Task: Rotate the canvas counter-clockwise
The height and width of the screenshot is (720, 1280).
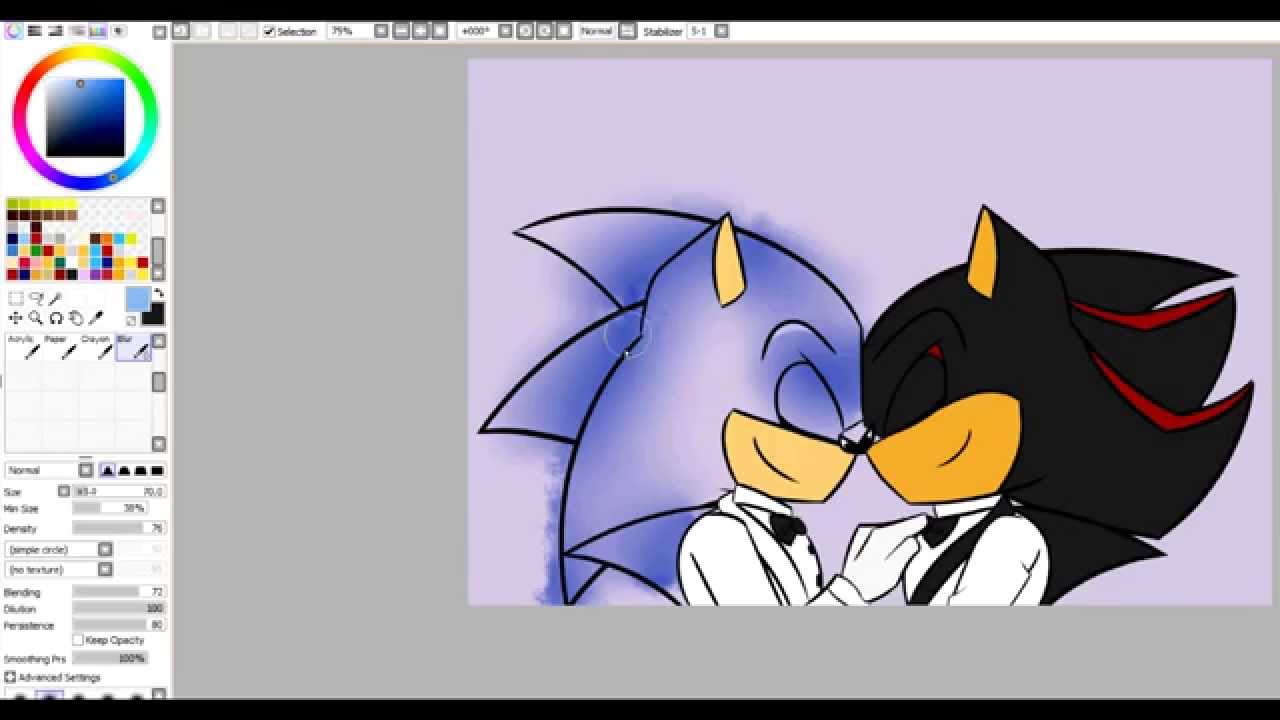Action: 525,31
